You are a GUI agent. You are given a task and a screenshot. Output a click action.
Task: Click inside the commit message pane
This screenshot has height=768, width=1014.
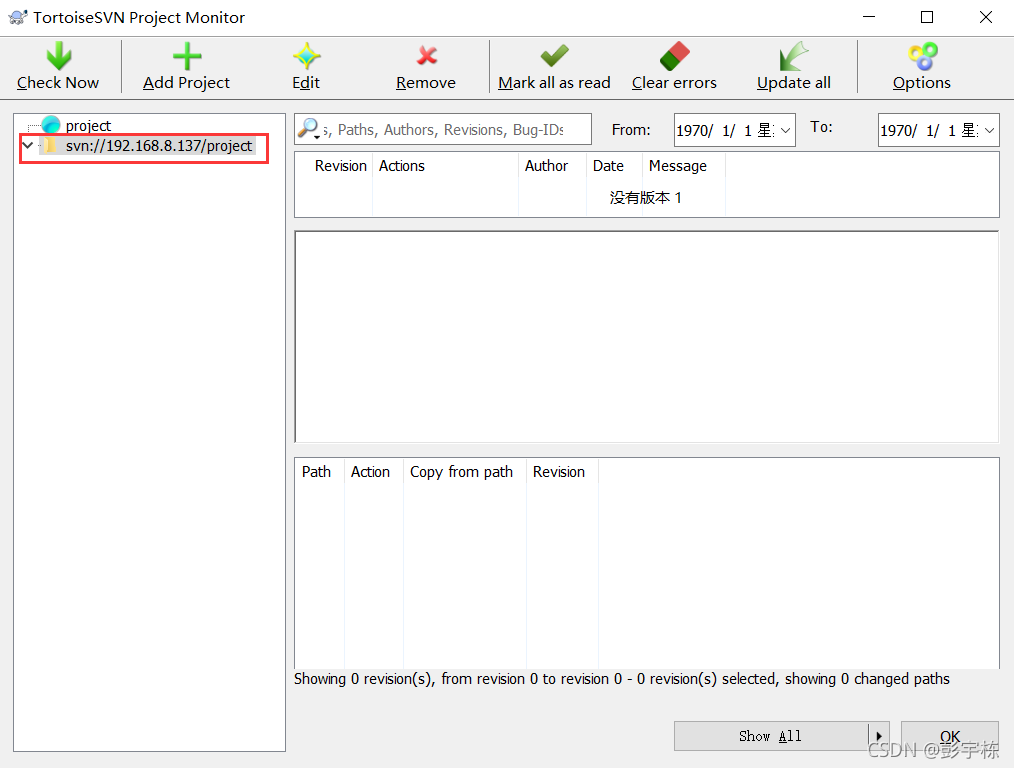(647, 337)
